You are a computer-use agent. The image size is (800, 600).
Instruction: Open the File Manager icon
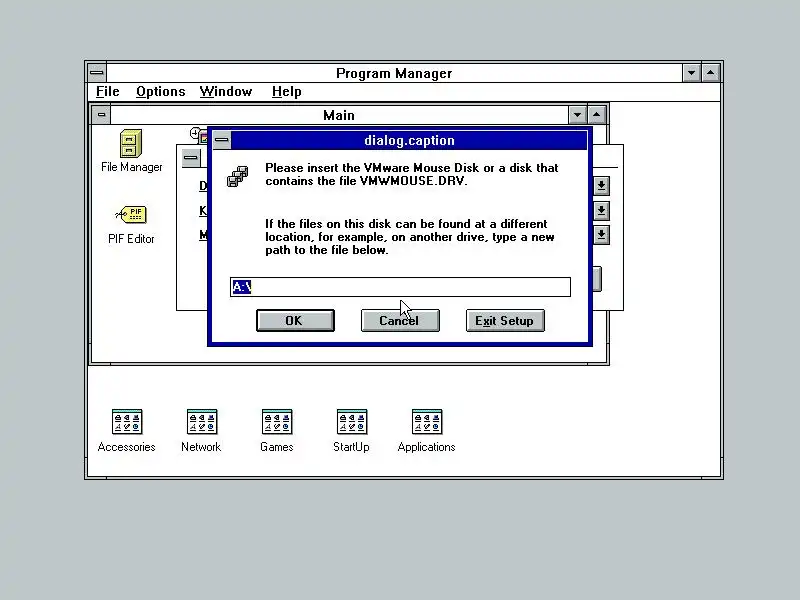click(131, 151)
